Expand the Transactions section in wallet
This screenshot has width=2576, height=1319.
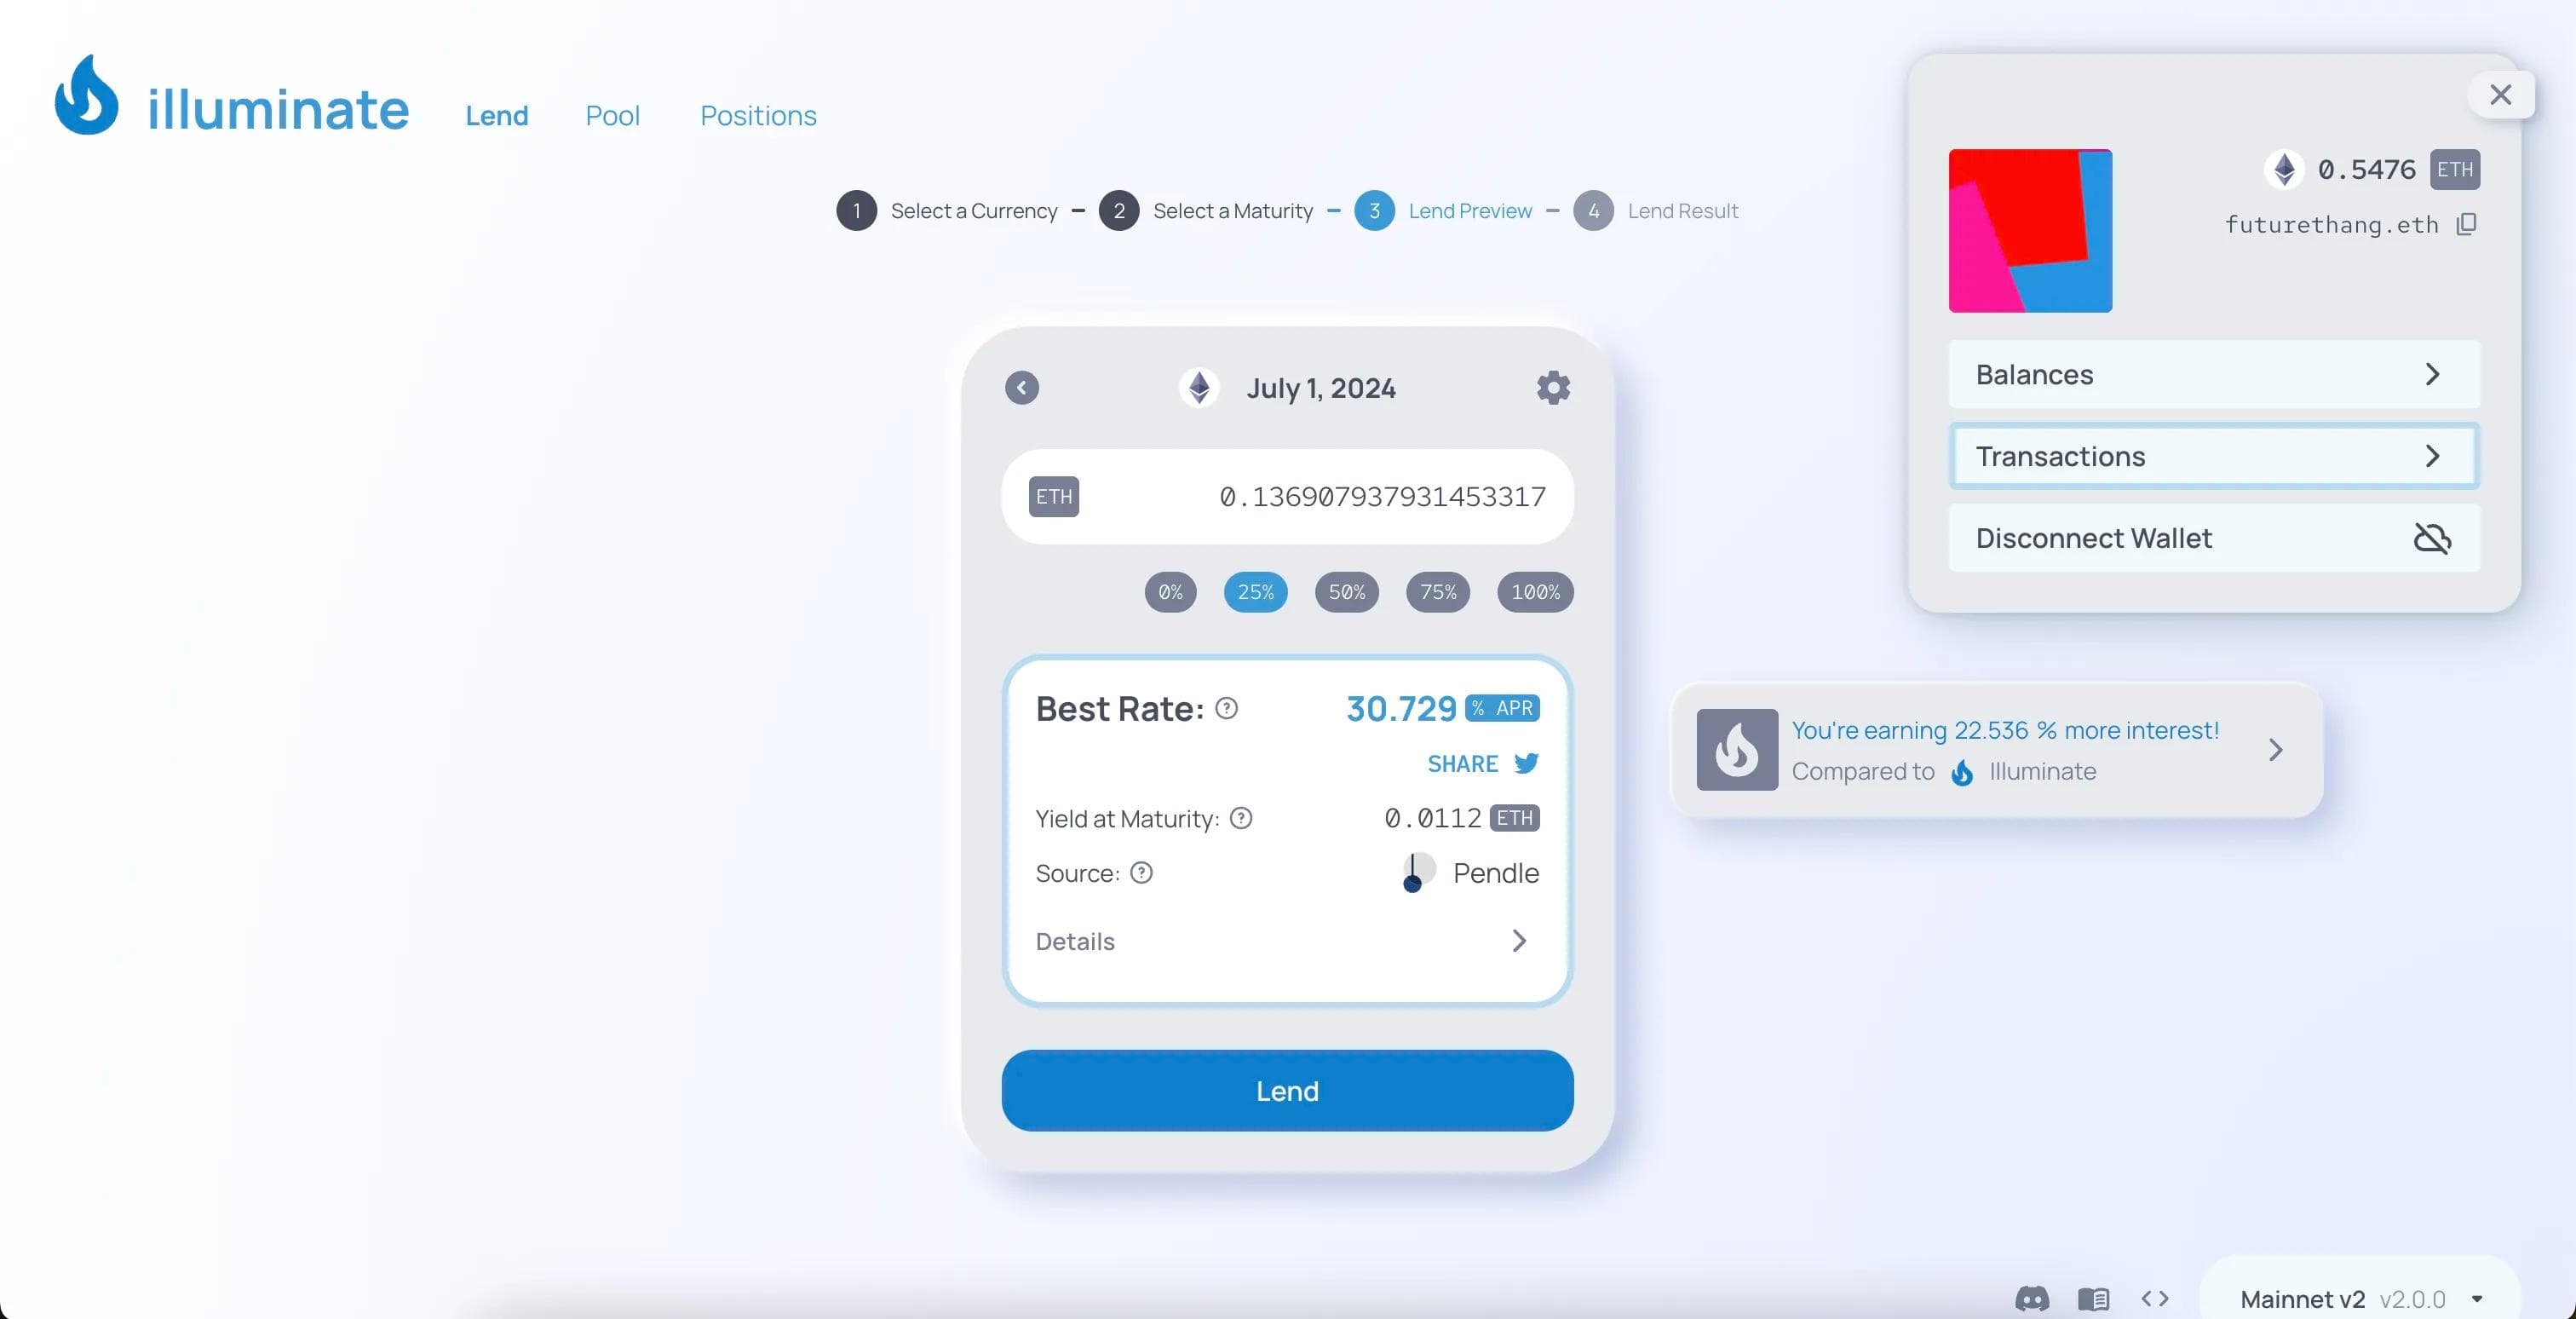(2211, 456)
